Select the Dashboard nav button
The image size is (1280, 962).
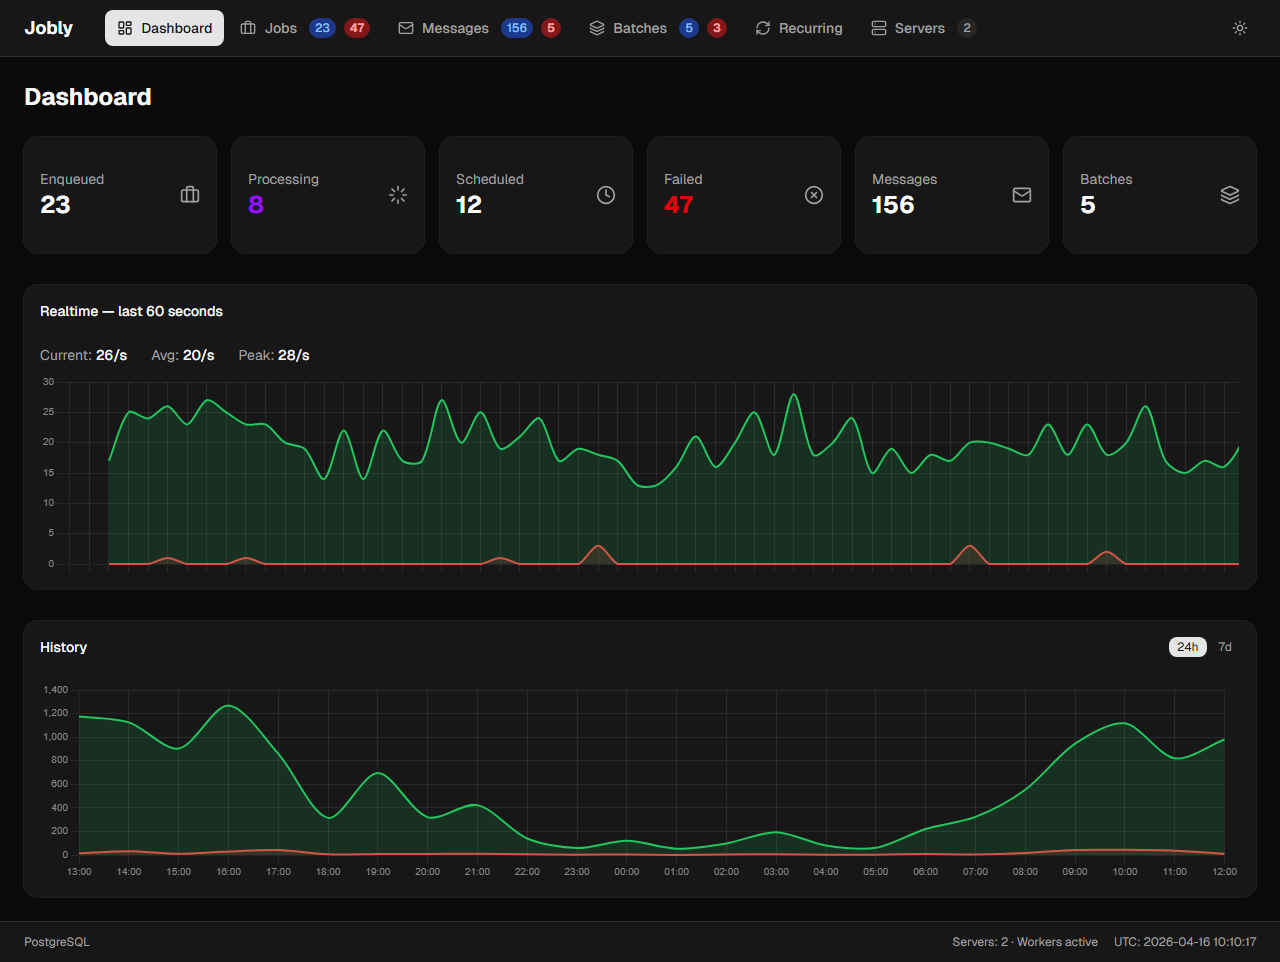pos(164,28)
